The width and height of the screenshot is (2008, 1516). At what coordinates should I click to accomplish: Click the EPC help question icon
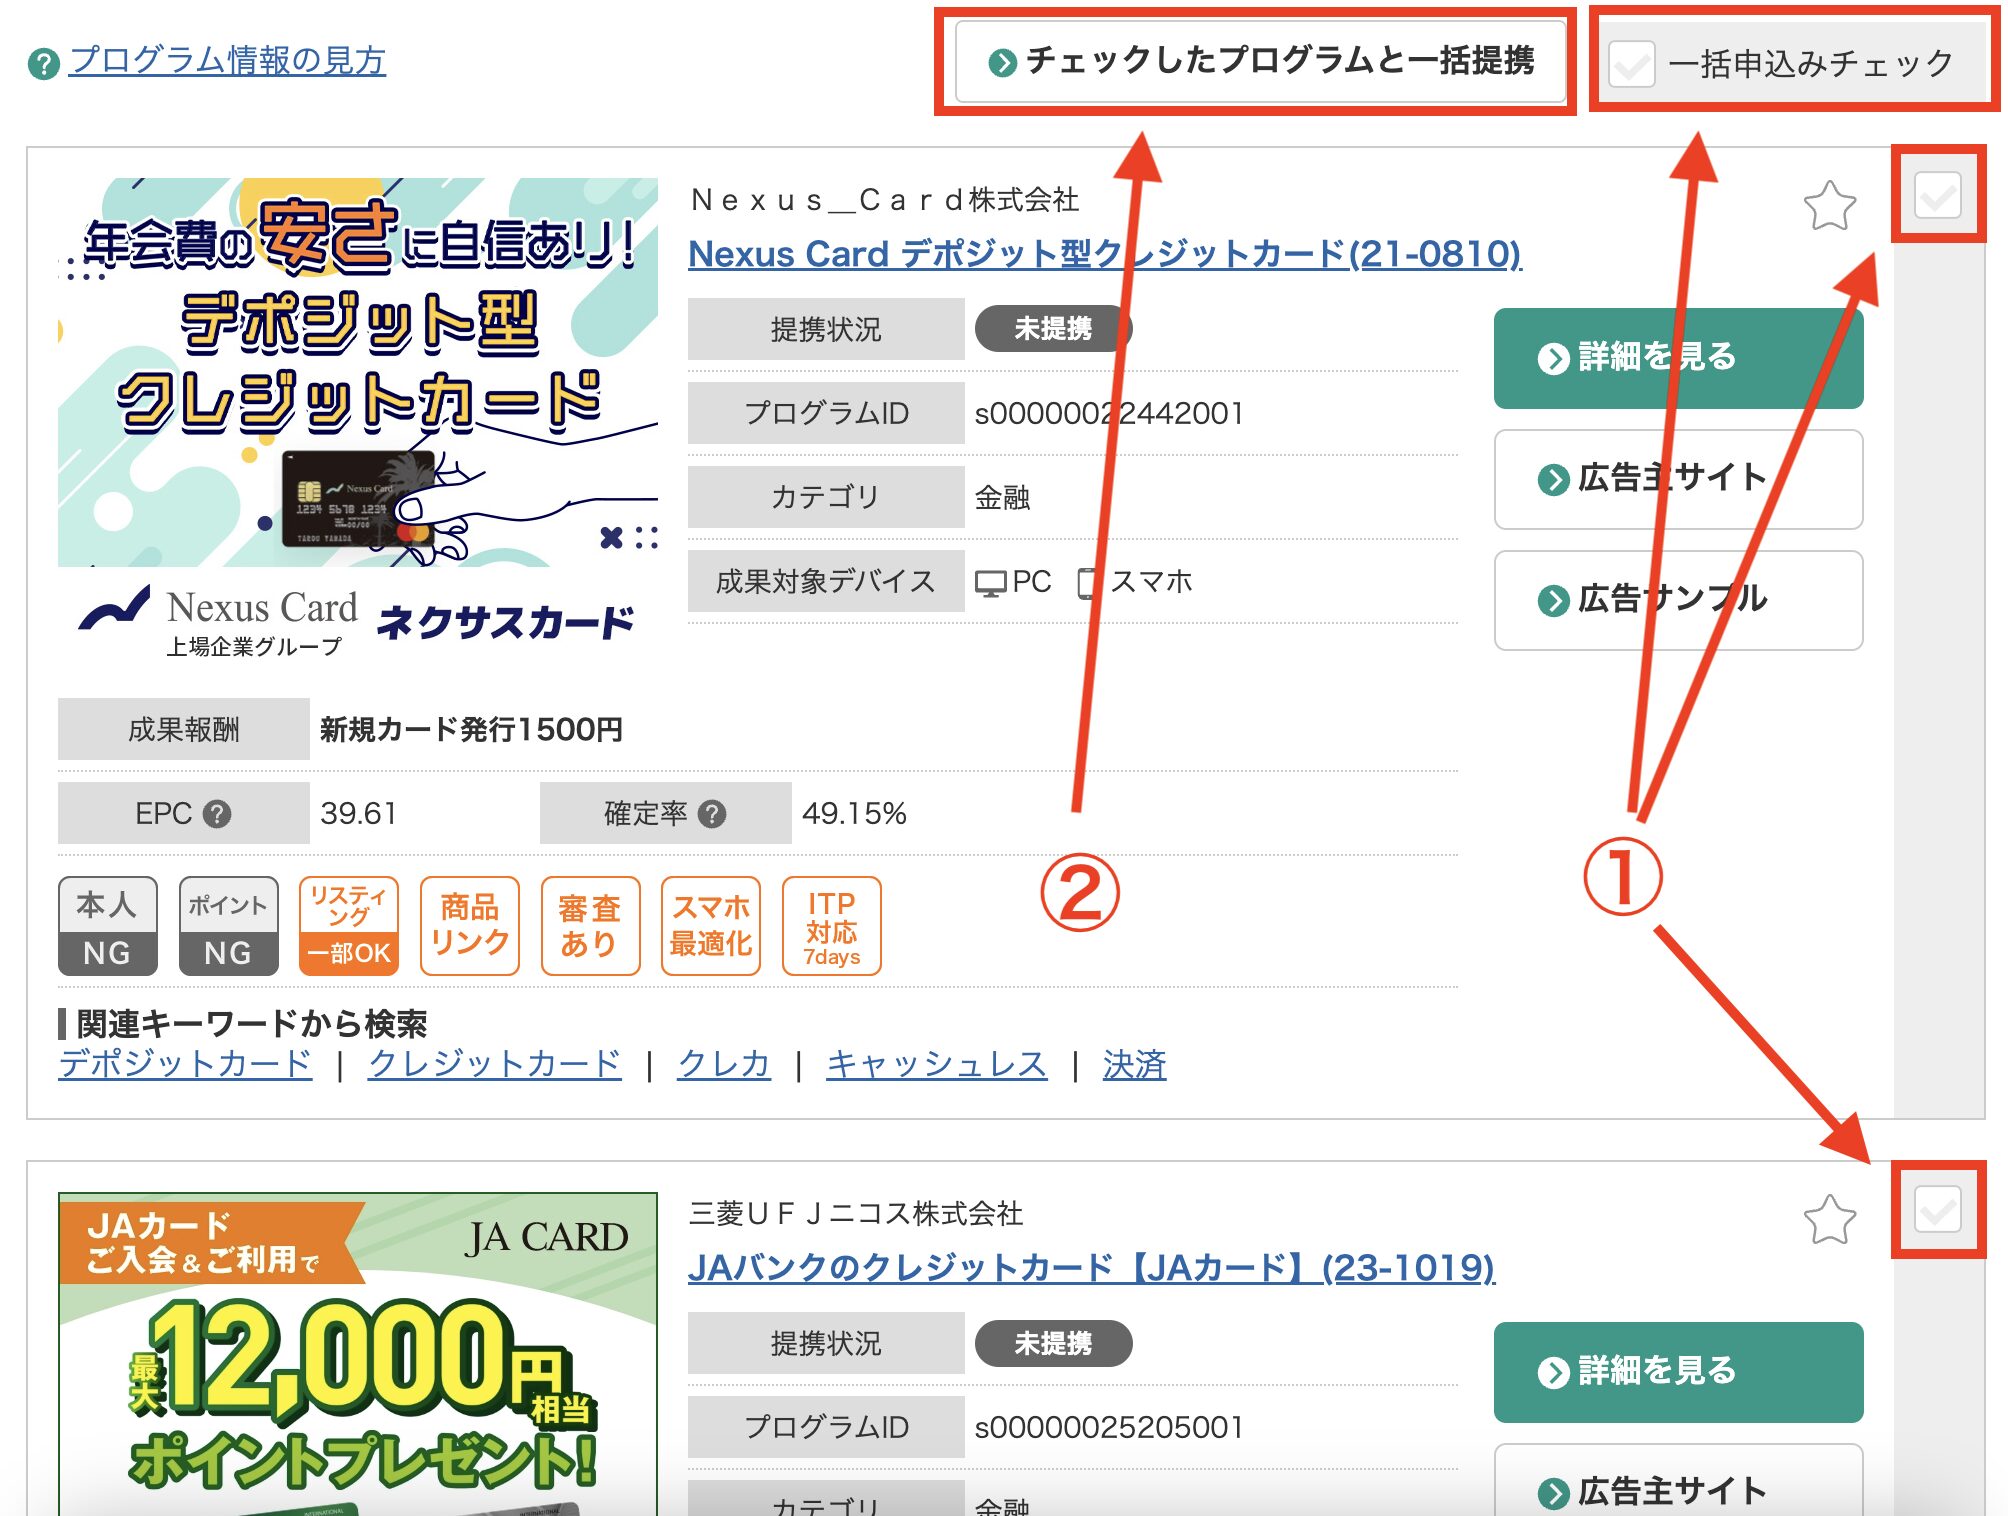(217, 814)
